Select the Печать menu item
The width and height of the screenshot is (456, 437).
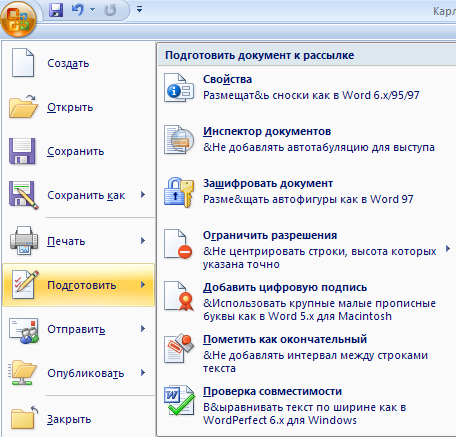(x=79, y=241)
